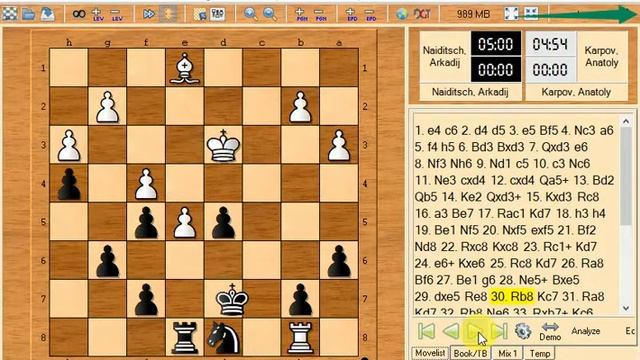Screen dimensions: 640x360
Task: Toggle infinite analysis (infinity icon)
Action: pyautogui.click(x=79, y=14)
